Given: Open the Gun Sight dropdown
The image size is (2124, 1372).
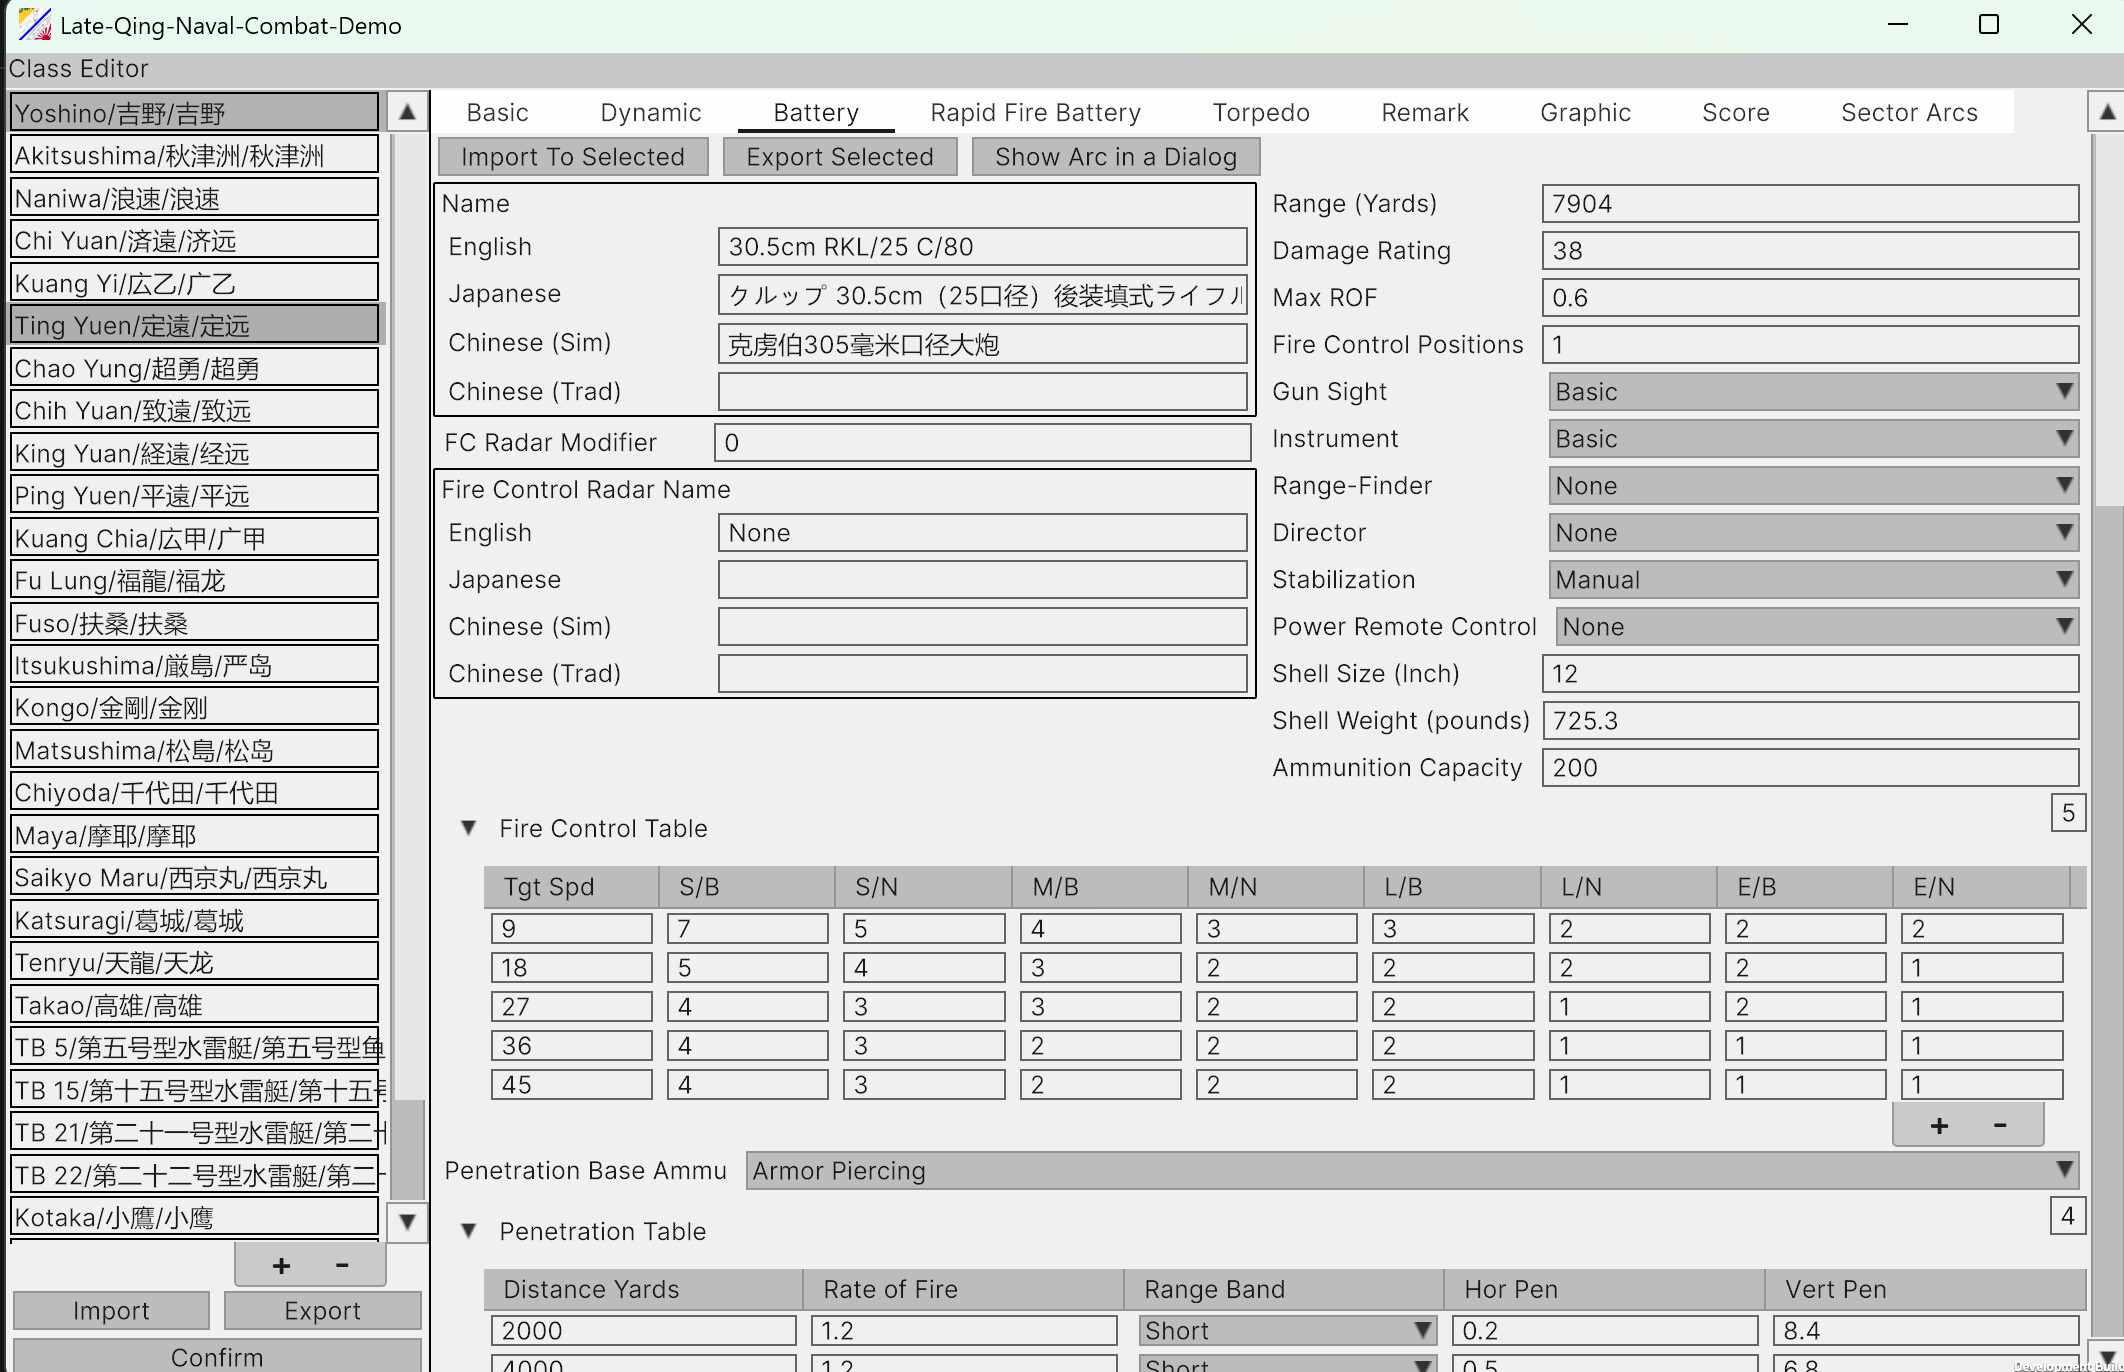Looking at the screenshot, I should (x=2063, y=391).
